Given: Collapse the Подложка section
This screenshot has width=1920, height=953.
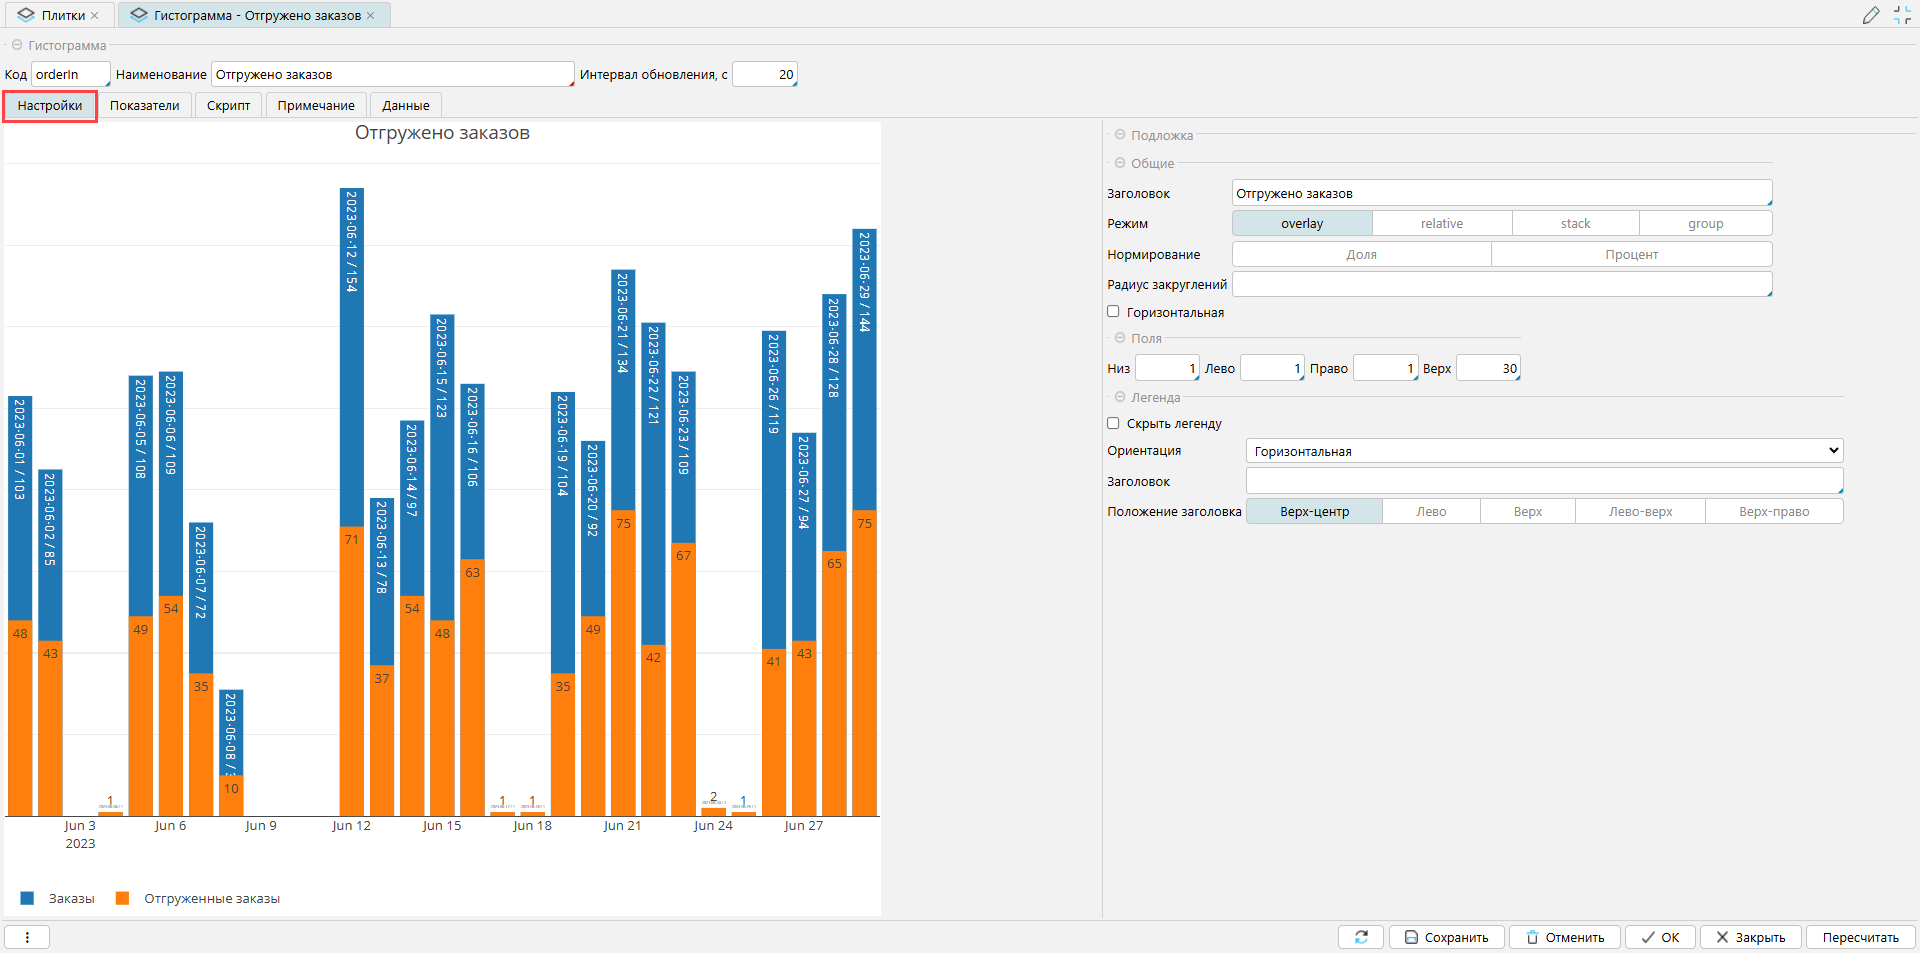Looking at the screenshot, I should pos(1120,135).
